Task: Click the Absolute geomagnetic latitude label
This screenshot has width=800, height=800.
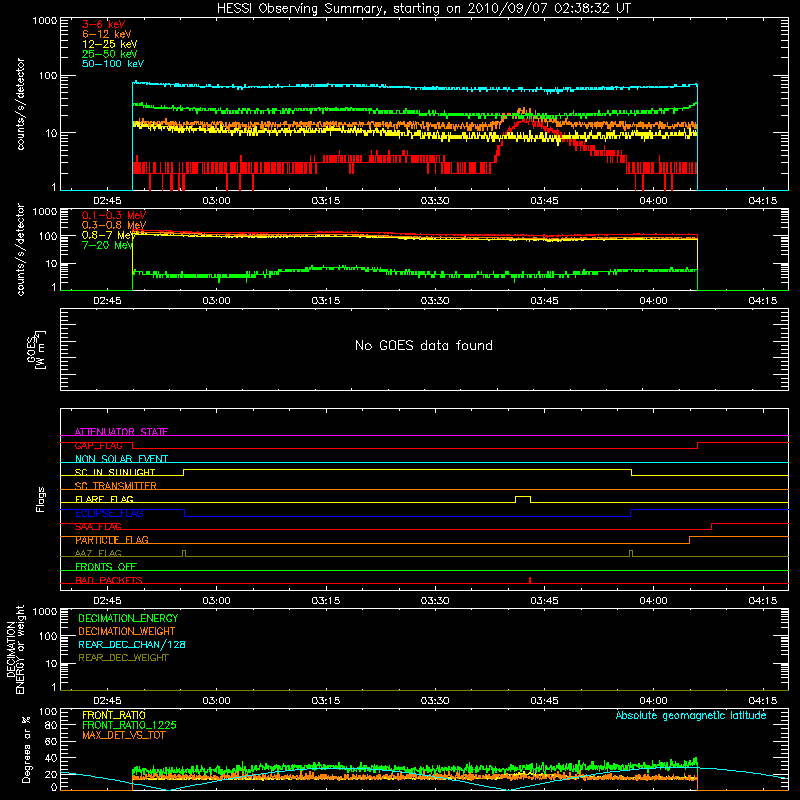Action: 691,715
